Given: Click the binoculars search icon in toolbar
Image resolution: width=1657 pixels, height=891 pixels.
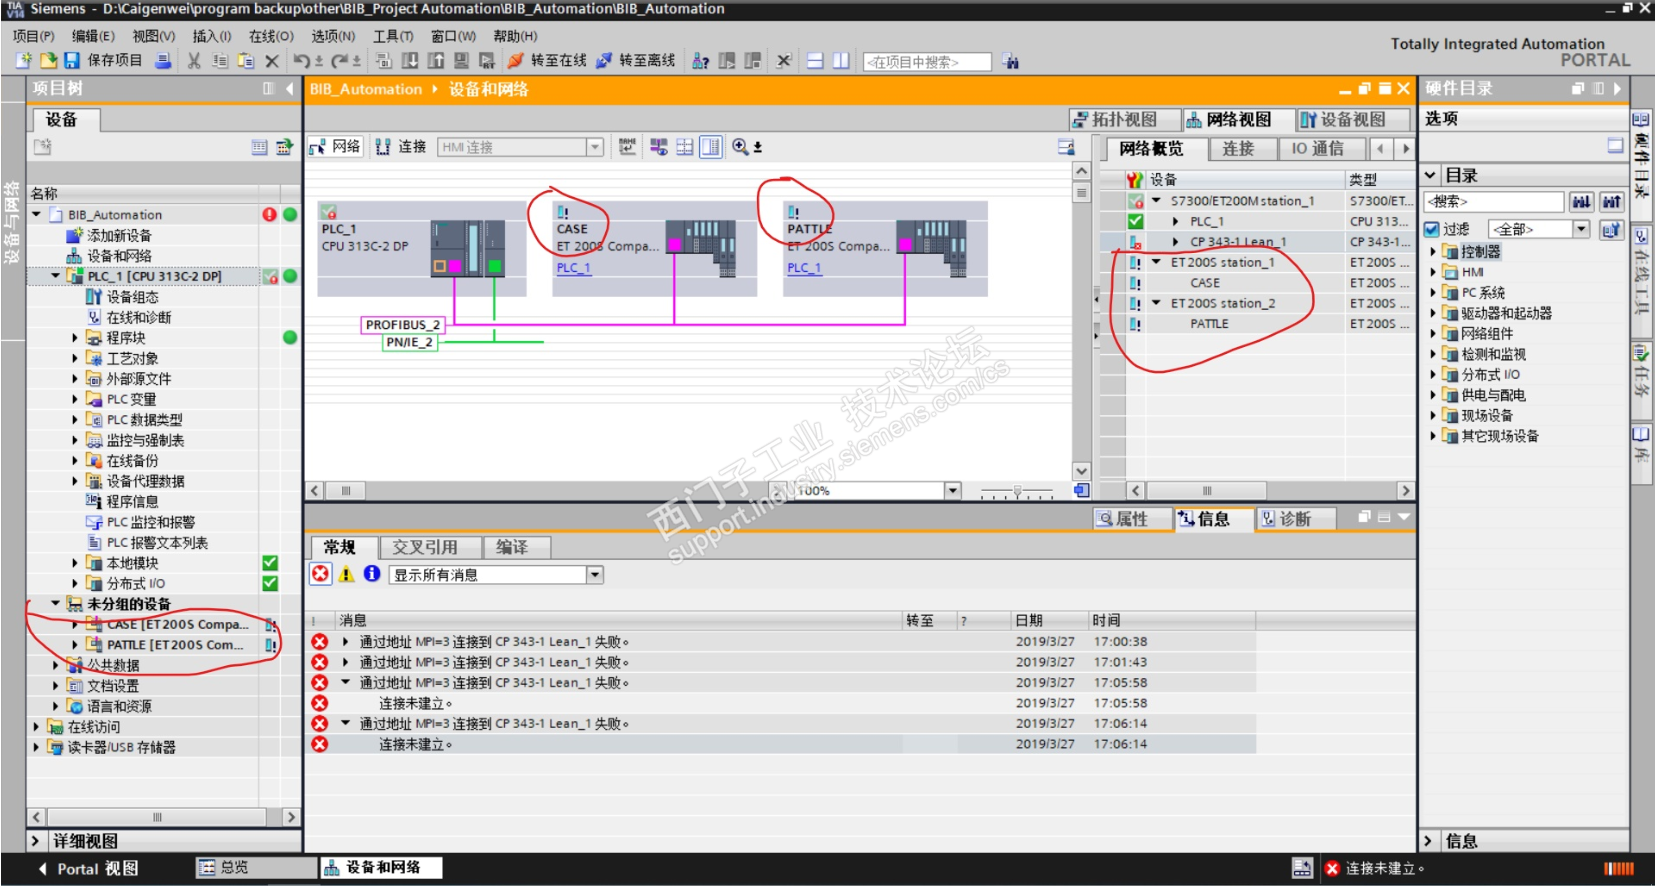Looking at the screenshot, I should pos(1011,62).
